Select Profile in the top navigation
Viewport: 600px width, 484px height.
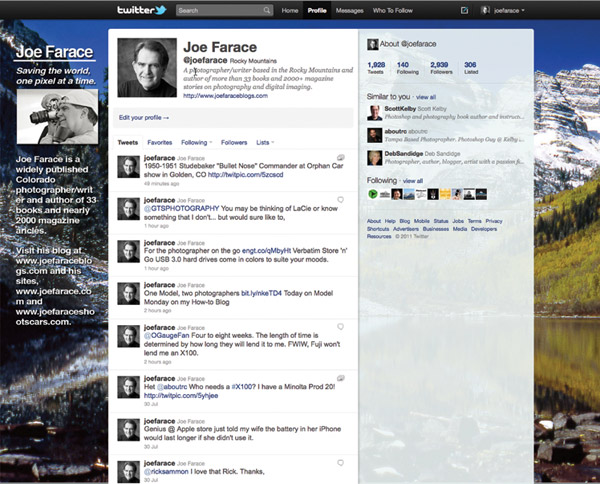[317, 10]
